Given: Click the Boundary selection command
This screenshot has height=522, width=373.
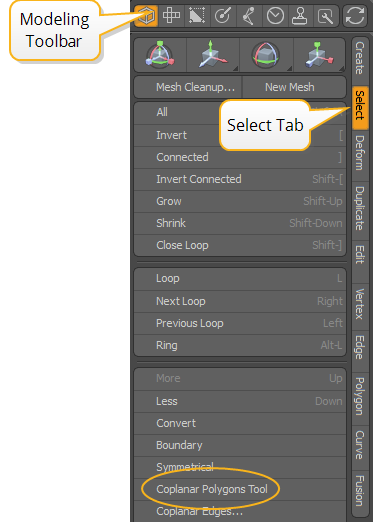Looking at the screenshot, I should coord(240,445).
